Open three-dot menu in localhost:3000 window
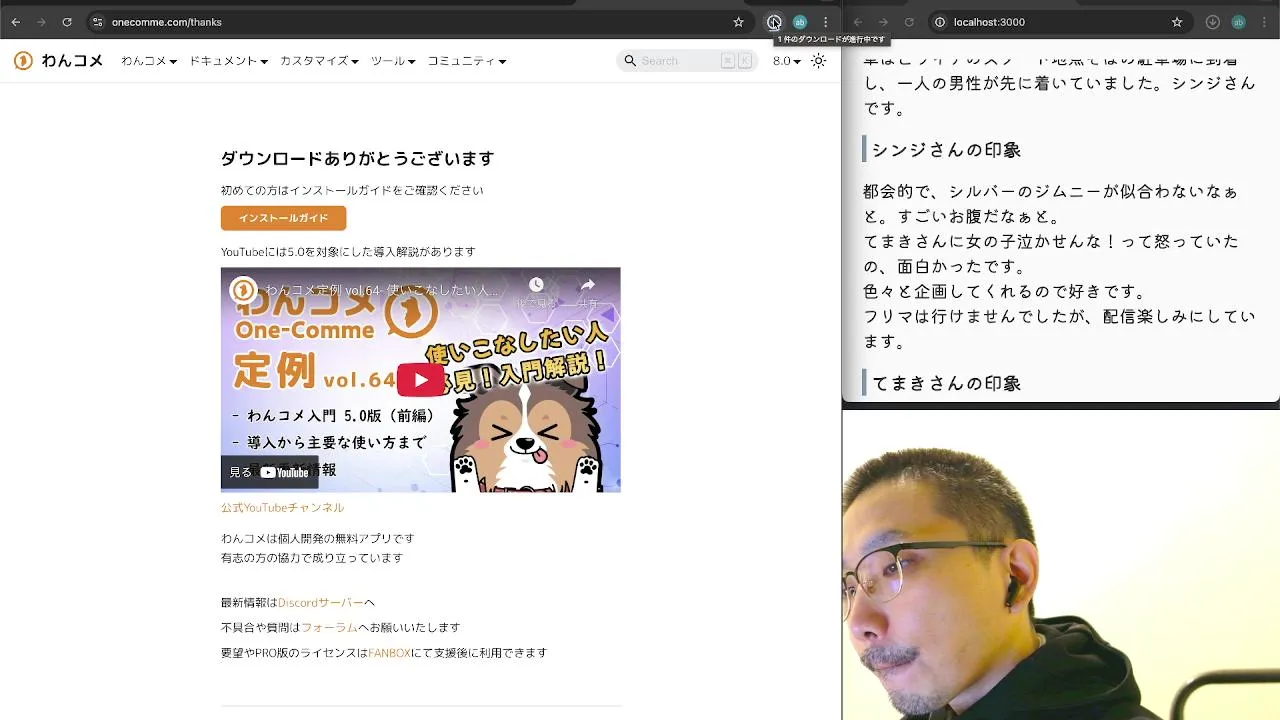1280x720 pixels. [1264, 22]
